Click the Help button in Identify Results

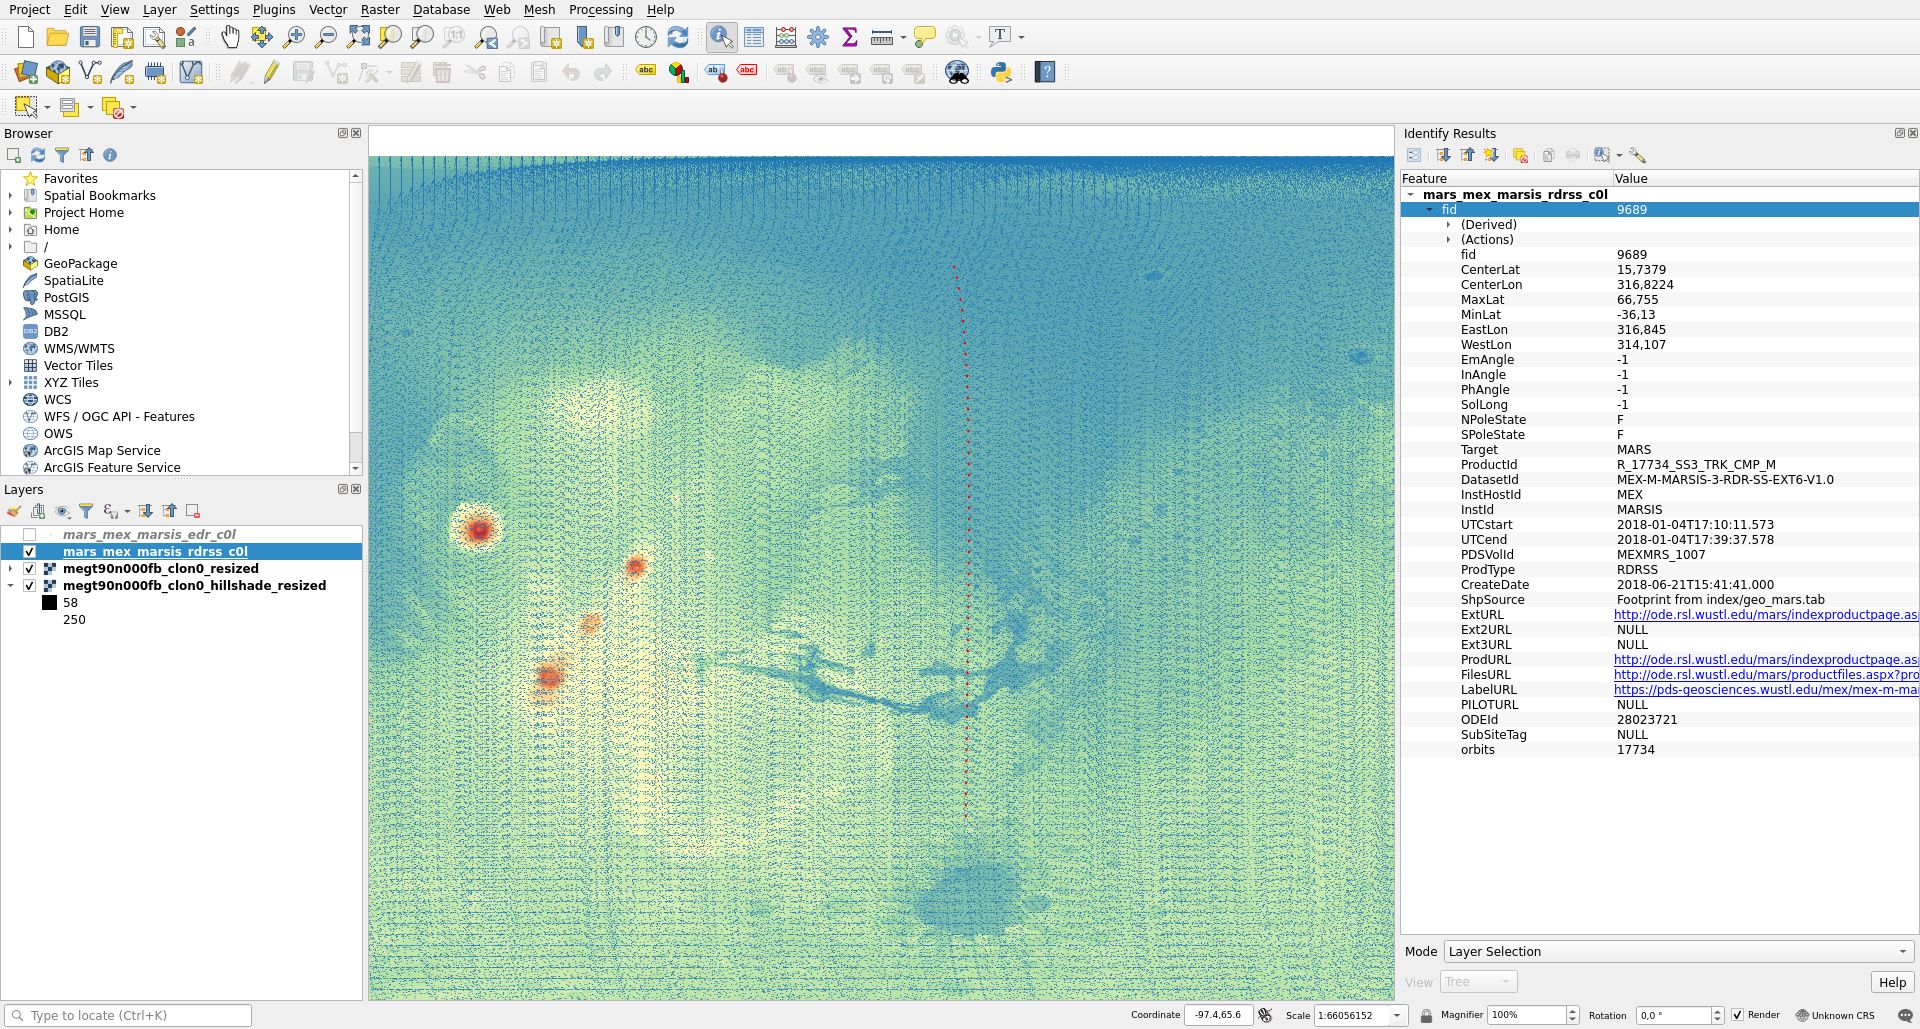click(1891, 982)
